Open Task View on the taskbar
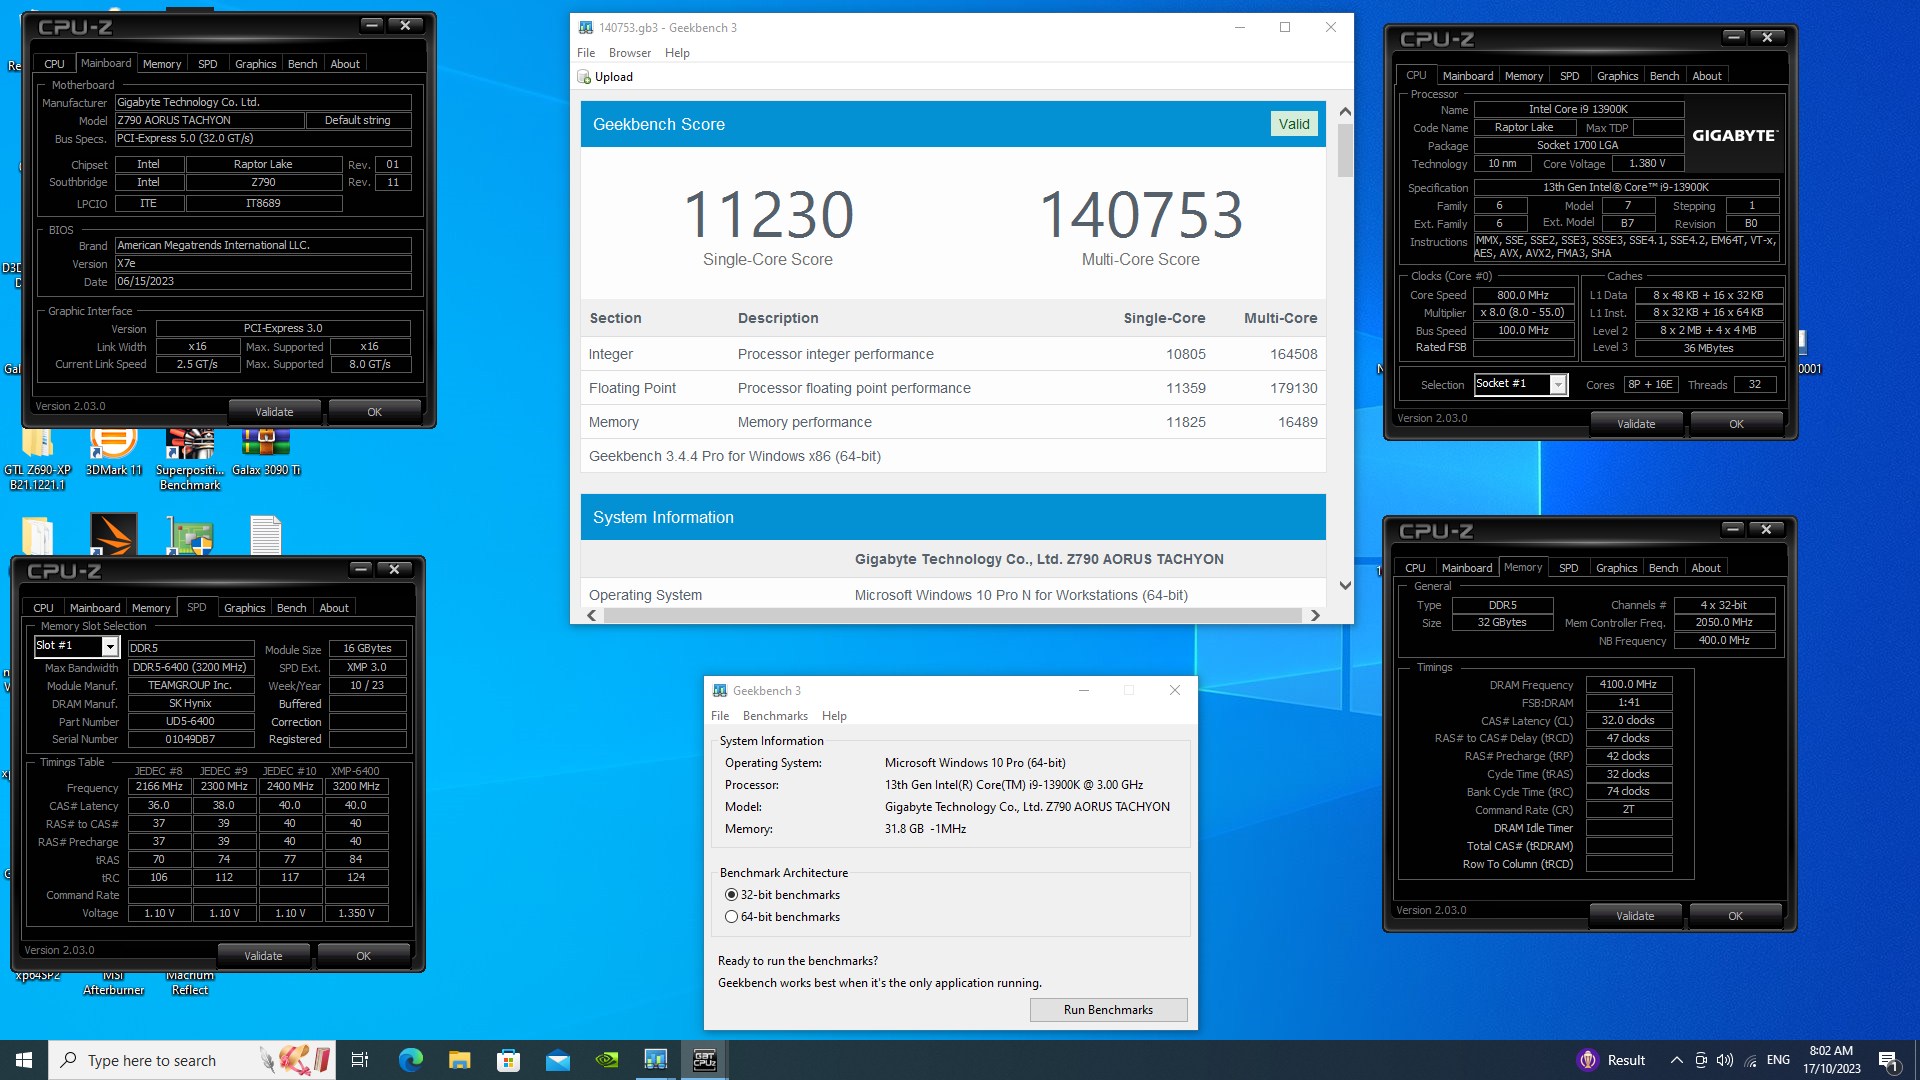 360,1060
